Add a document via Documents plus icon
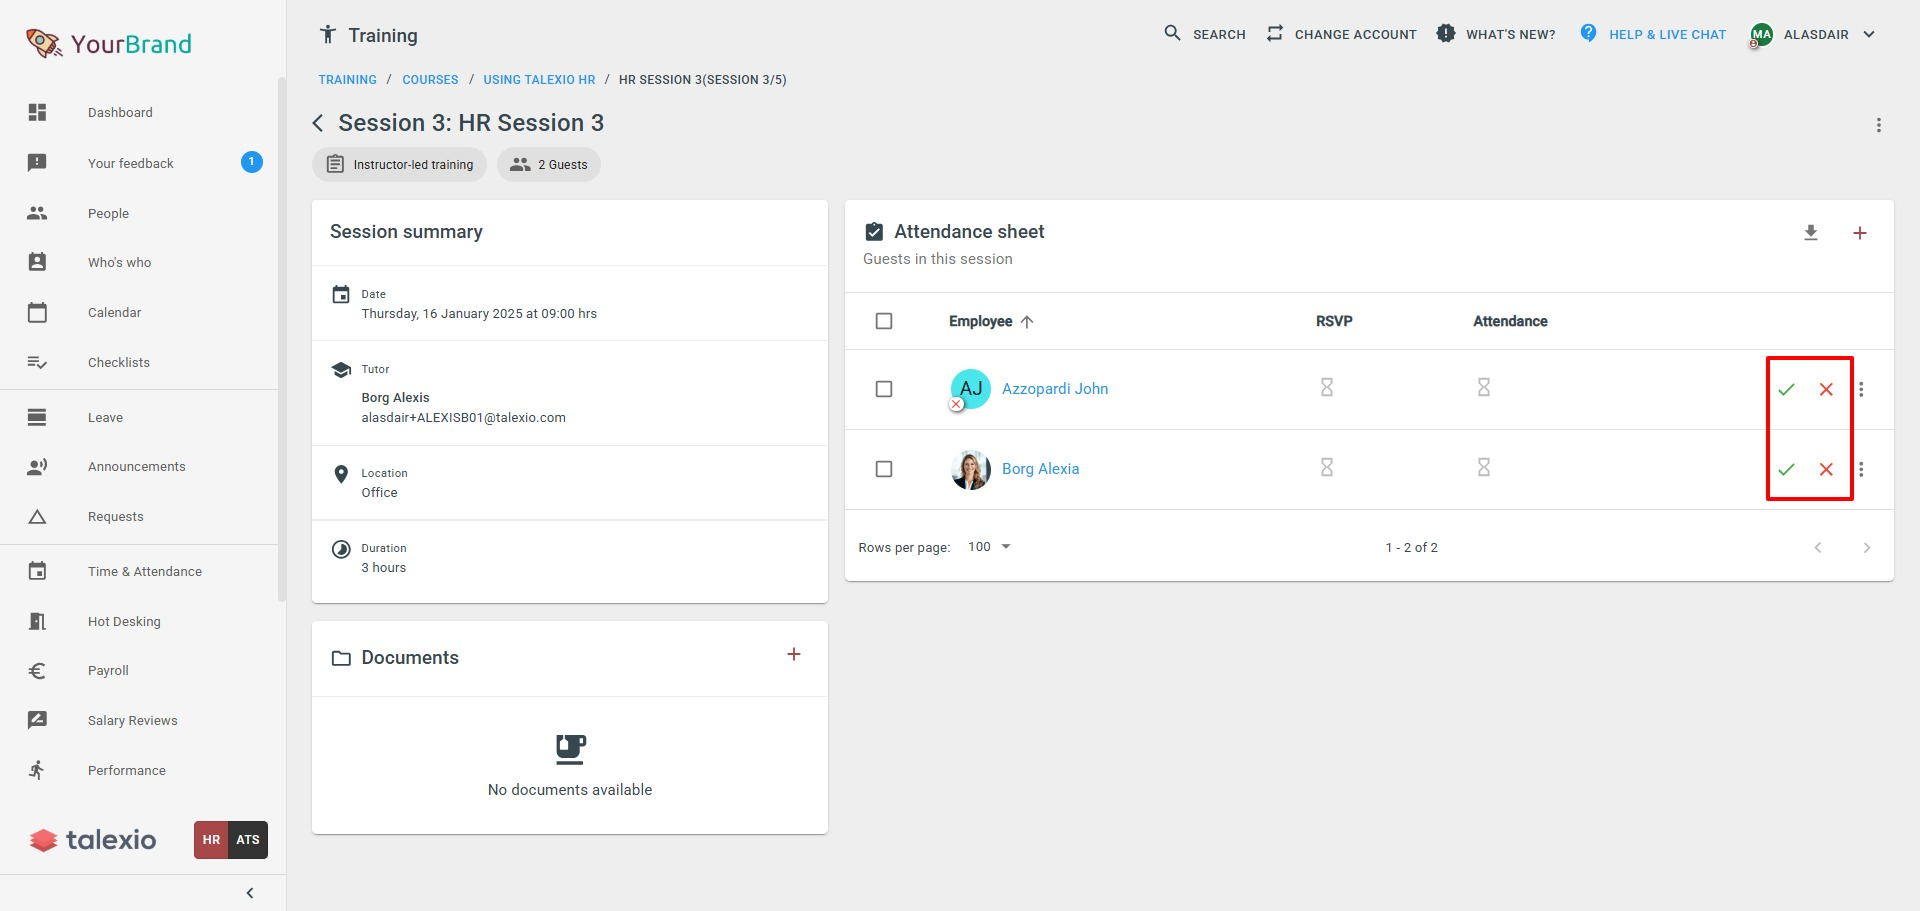1920x911 pixels. click(794, 655)
